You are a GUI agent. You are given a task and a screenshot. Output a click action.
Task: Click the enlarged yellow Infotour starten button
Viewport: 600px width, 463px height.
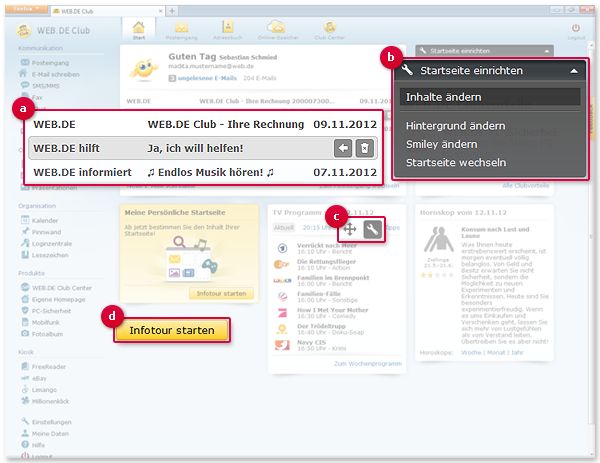click(172, 330)
